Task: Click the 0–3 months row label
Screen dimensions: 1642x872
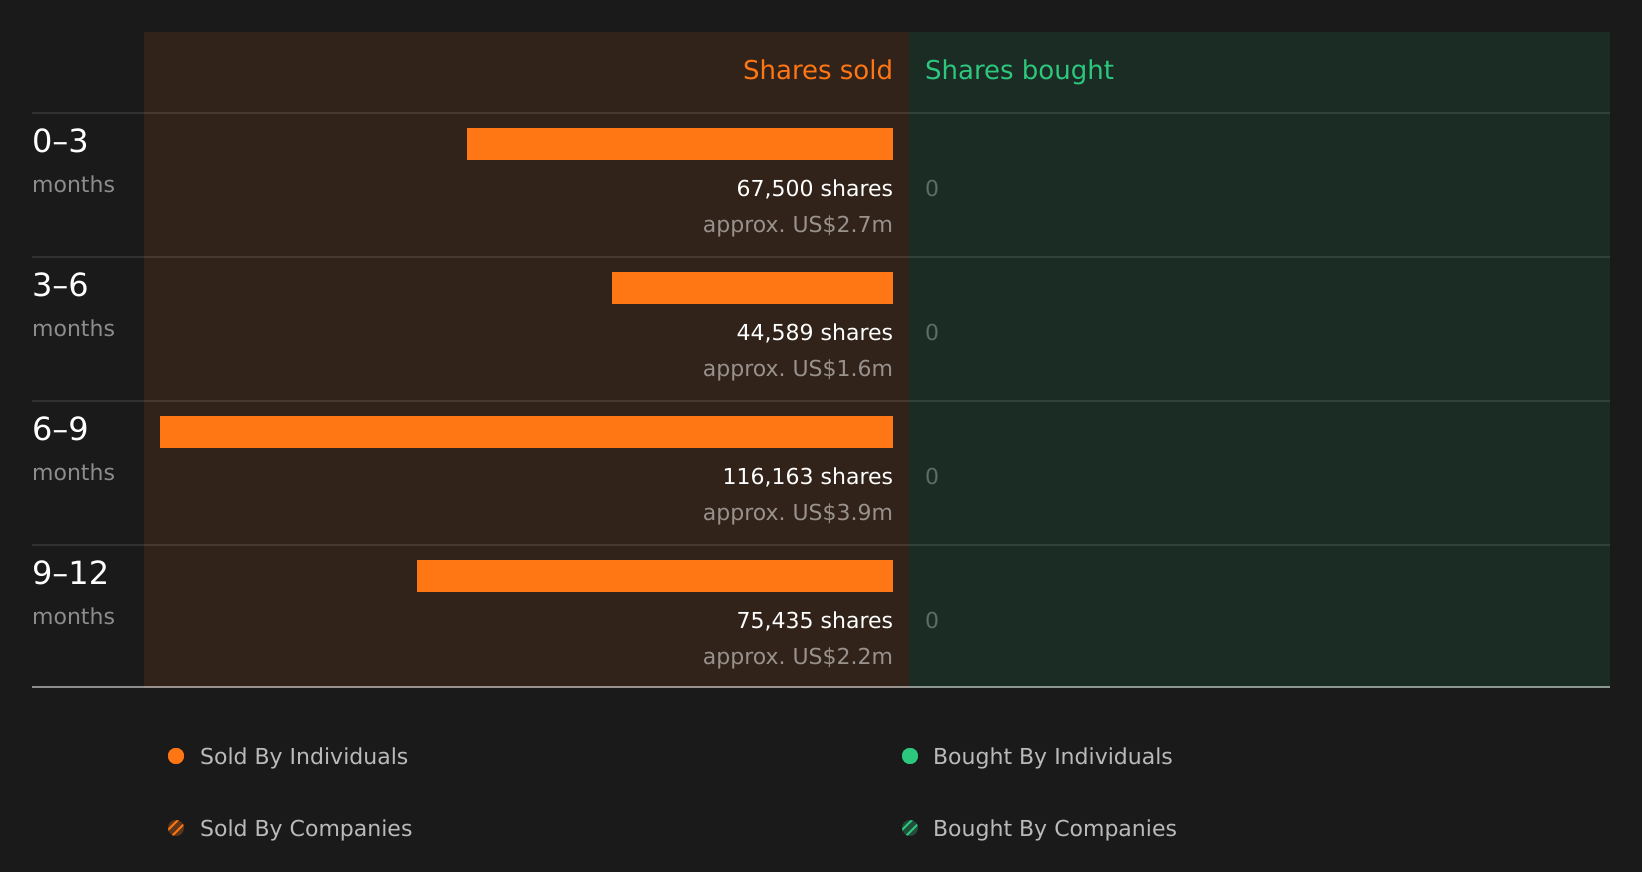Action: point(73,161)
